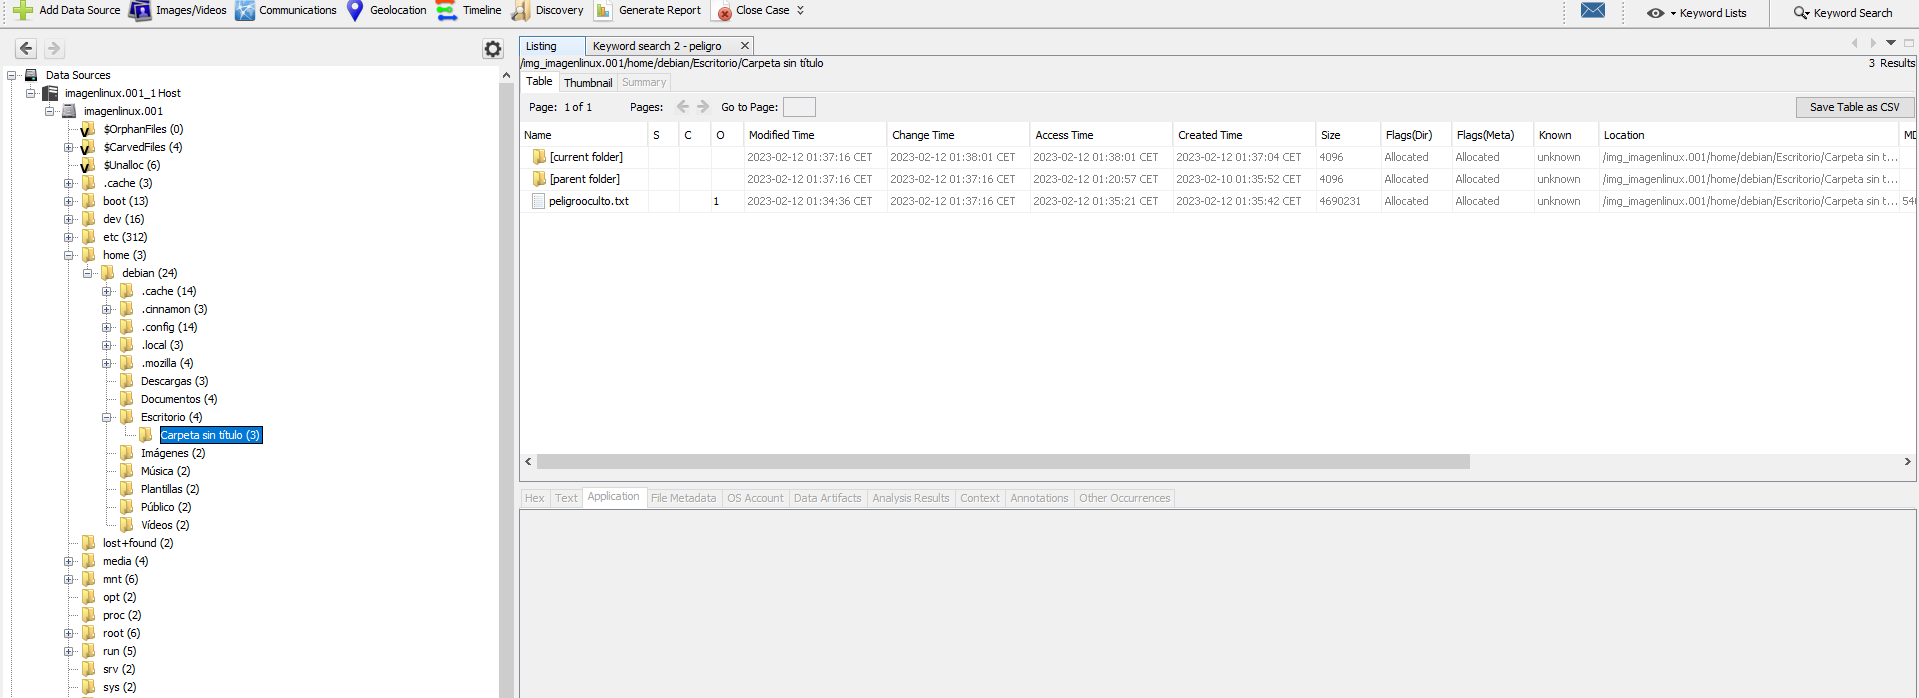Click the horizontal scrollbar in results table
The image size is (1919, 698).
[1002, 462]
